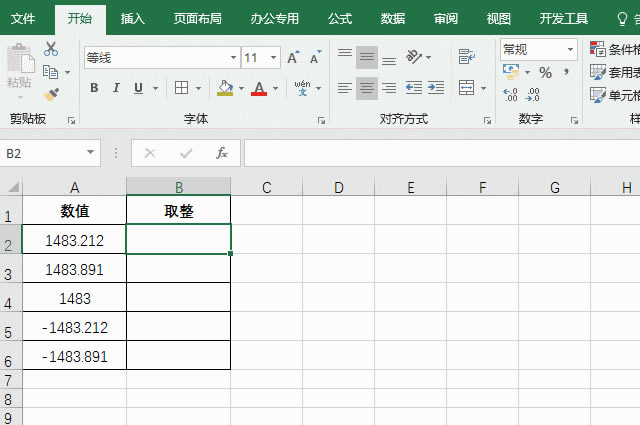Open the font name dropdown

(x=234, y=58)
